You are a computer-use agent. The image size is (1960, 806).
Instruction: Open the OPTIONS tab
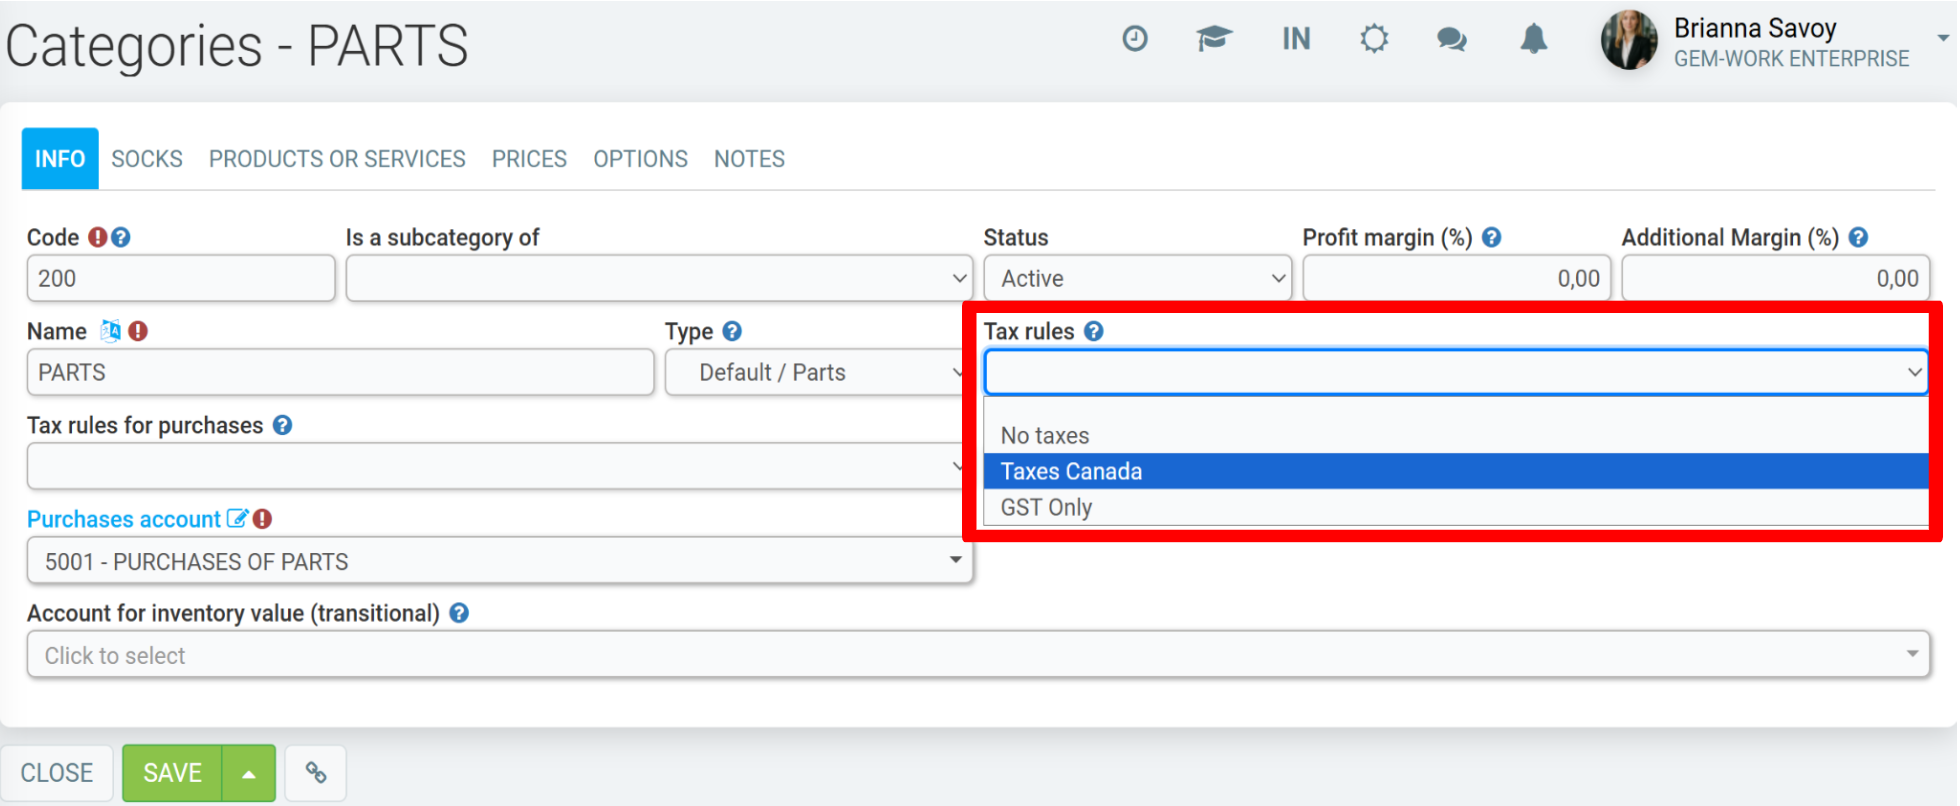point(640,159)
